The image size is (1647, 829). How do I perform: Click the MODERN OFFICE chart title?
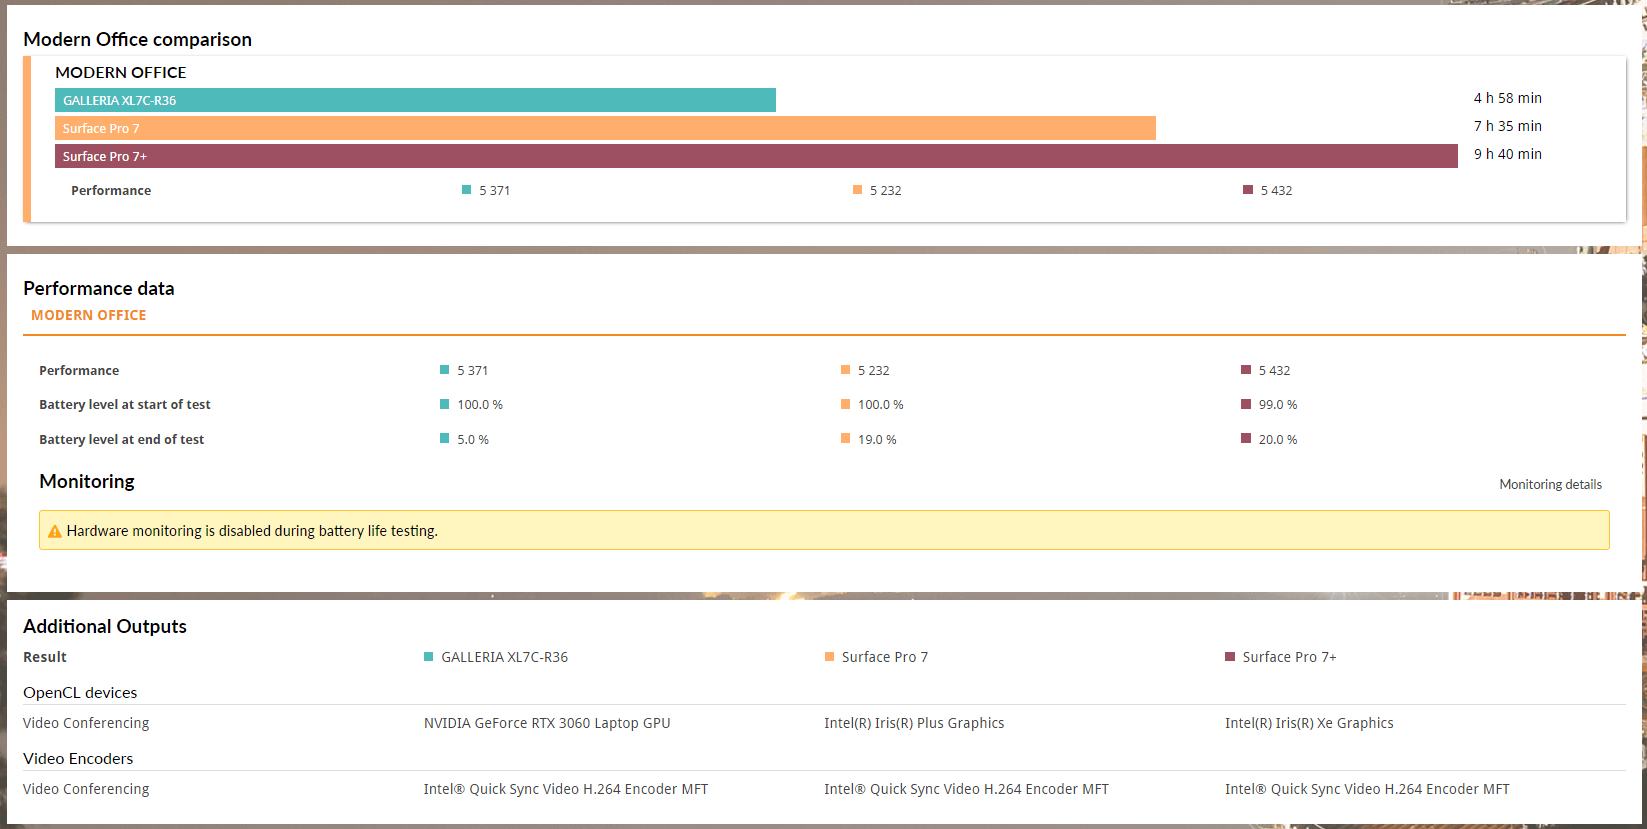tap(121, 72)
